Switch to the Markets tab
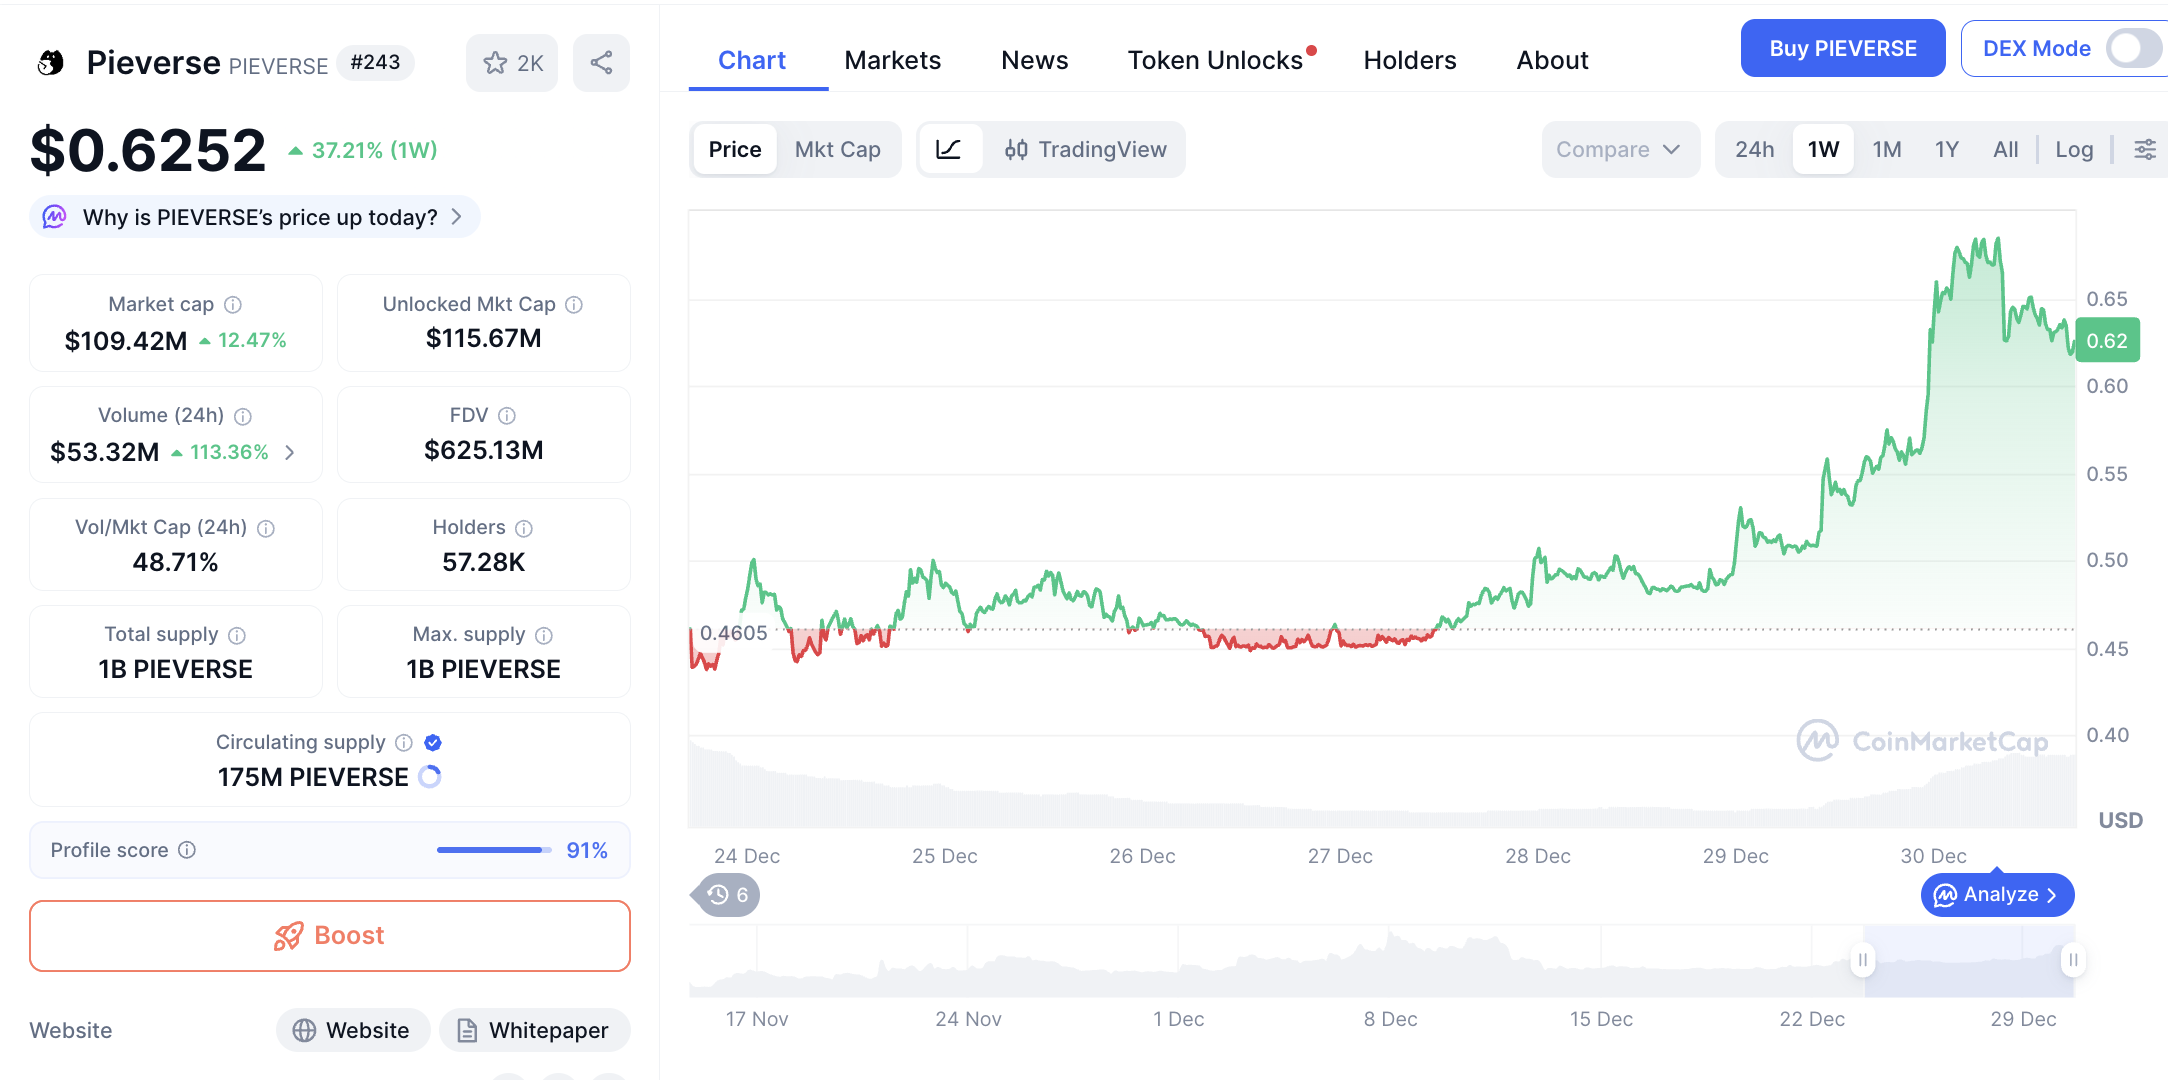Viewport: 2168px width, 1080px height. click(892, 60)
